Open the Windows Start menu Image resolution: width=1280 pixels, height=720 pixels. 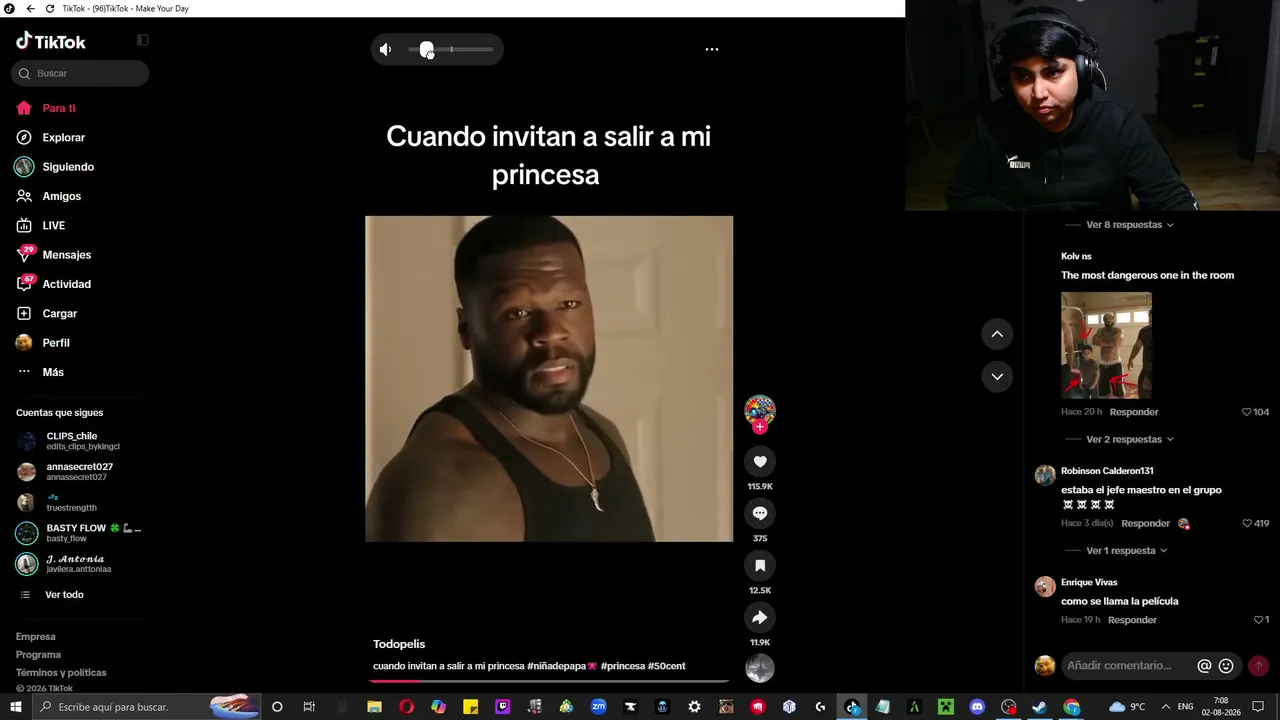[16, 707]
